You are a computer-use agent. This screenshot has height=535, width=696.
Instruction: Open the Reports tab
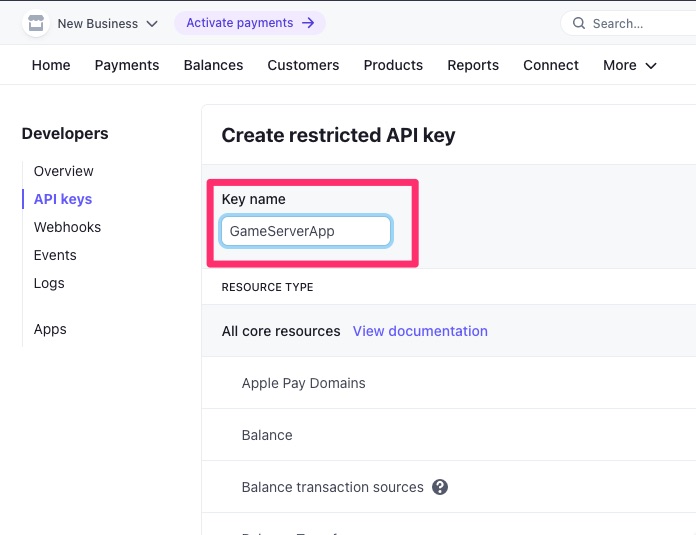tap(473, 65)
